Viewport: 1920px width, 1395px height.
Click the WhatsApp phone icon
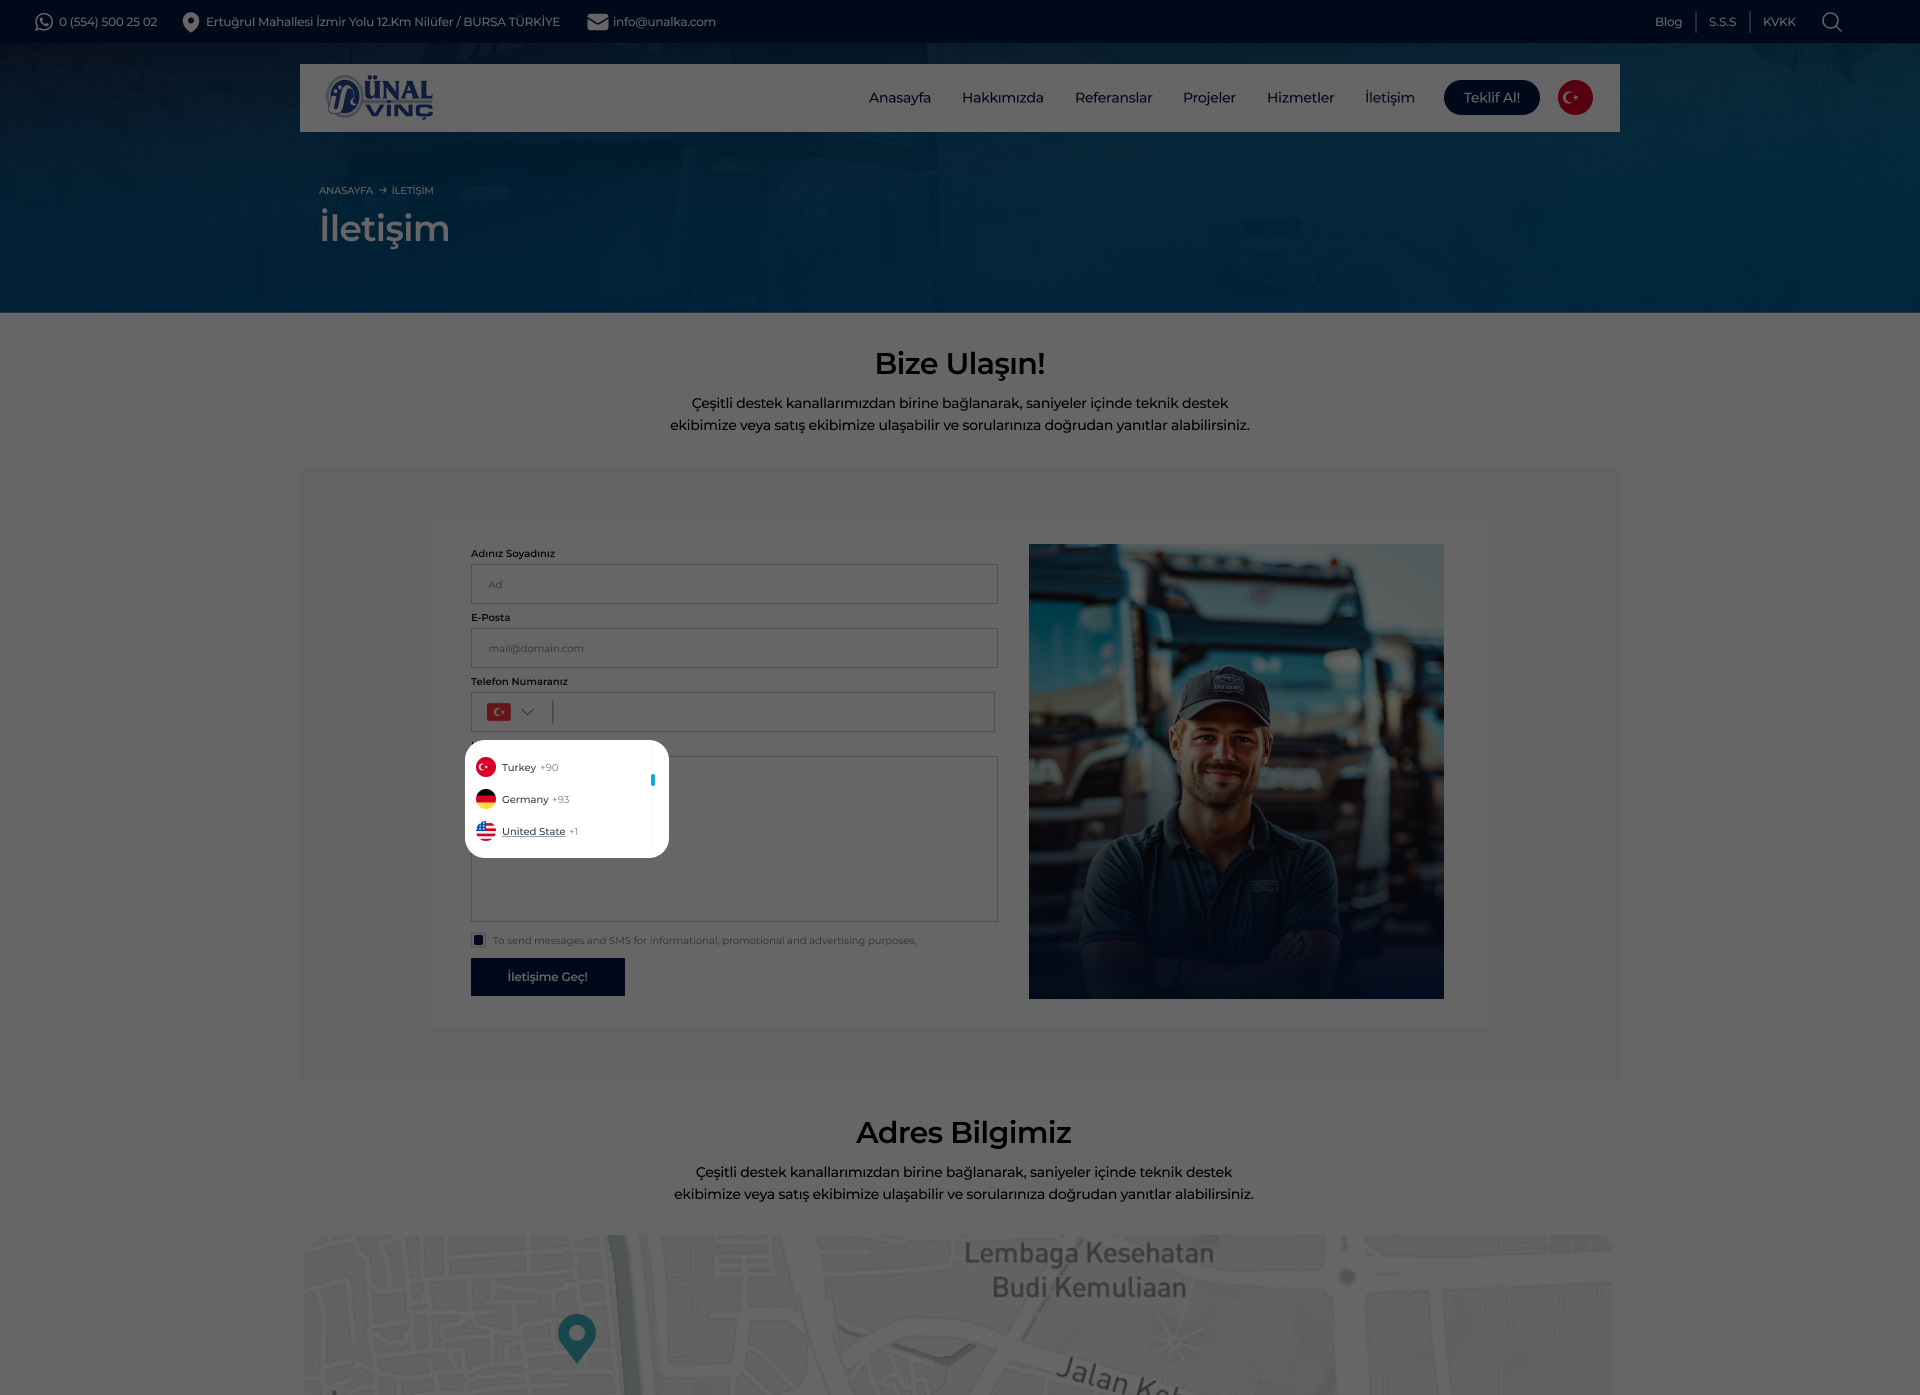[x=44, y=22]
